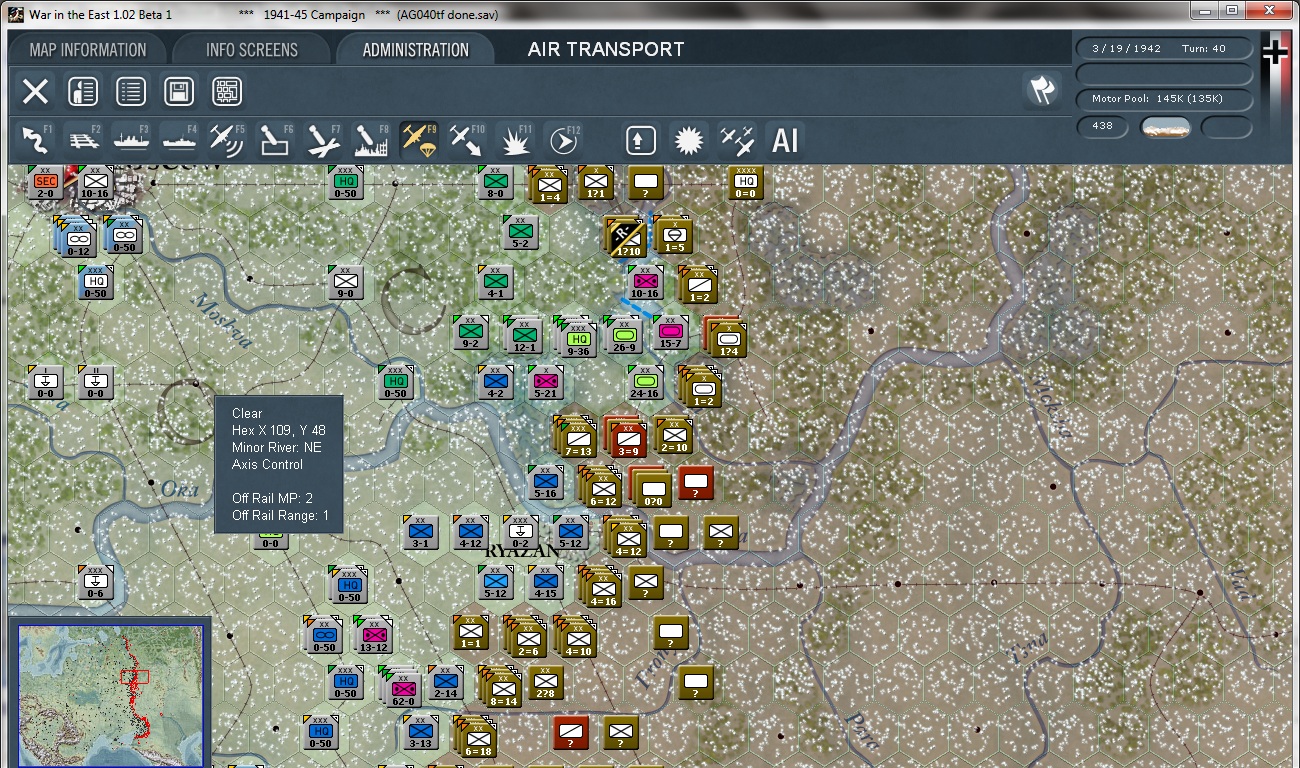Select the light green 24-16 unit
The height and width of the screenshot is (768, 1300).
[645, 382]
